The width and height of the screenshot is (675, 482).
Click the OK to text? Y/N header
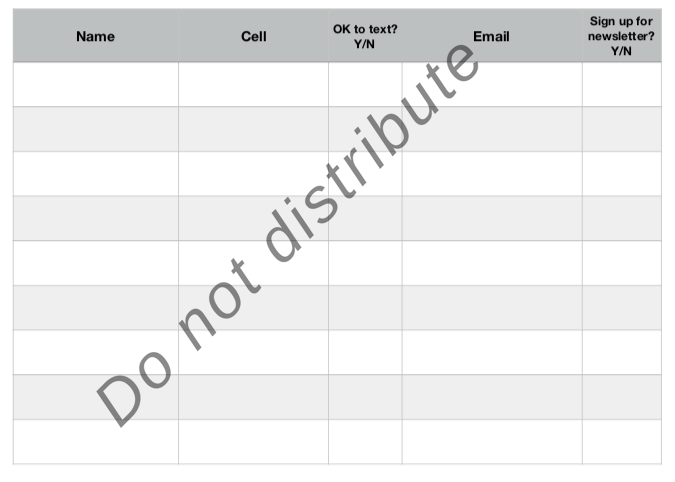pos(365,36)
